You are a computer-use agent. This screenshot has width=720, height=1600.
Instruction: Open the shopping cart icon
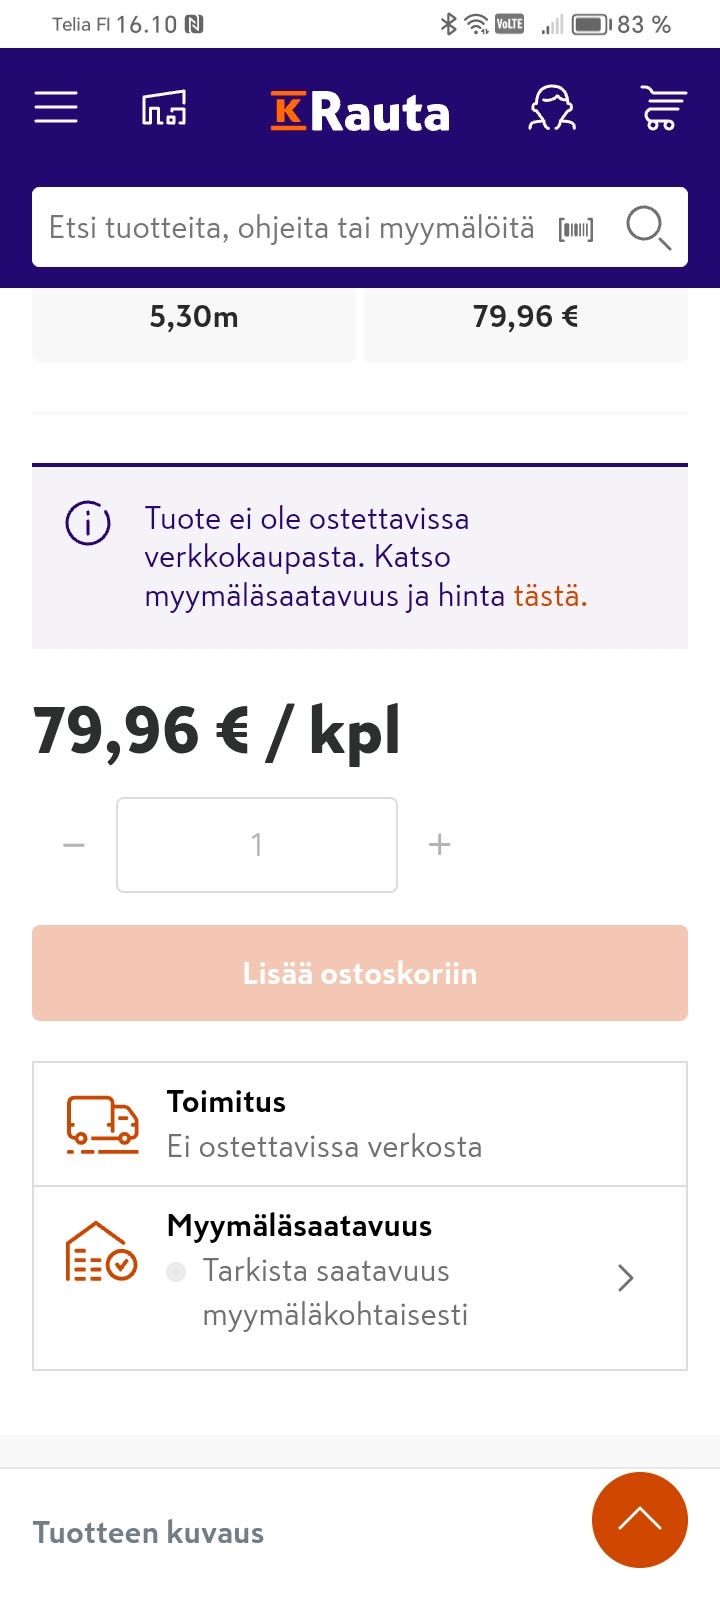click(660, 107)
